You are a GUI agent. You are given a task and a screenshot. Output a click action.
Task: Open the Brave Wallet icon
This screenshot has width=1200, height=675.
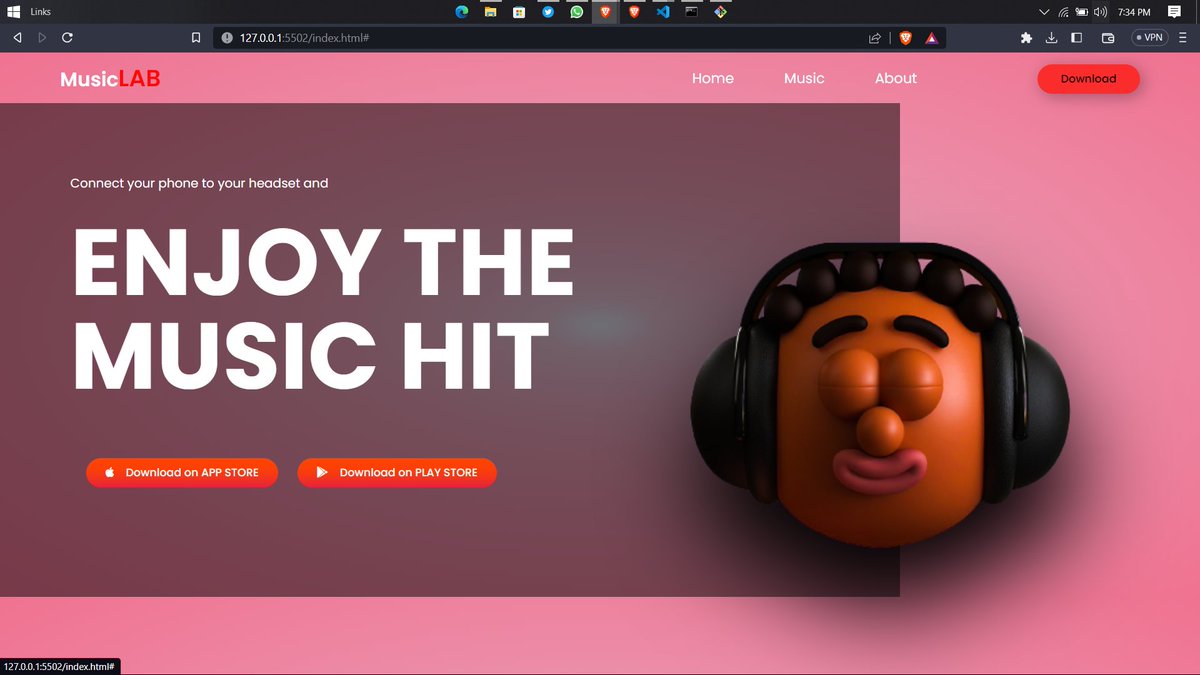(1106, 37)
